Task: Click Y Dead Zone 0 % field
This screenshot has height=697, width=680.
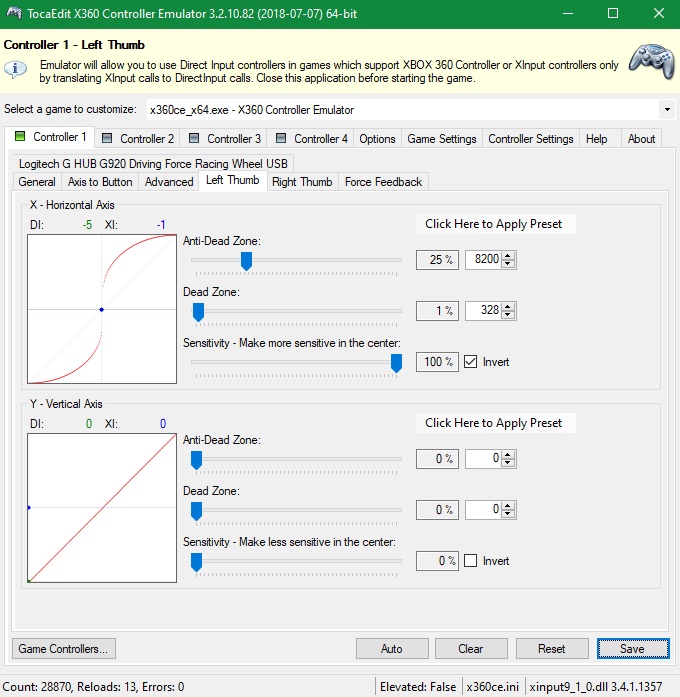Action: pos(437,510)
